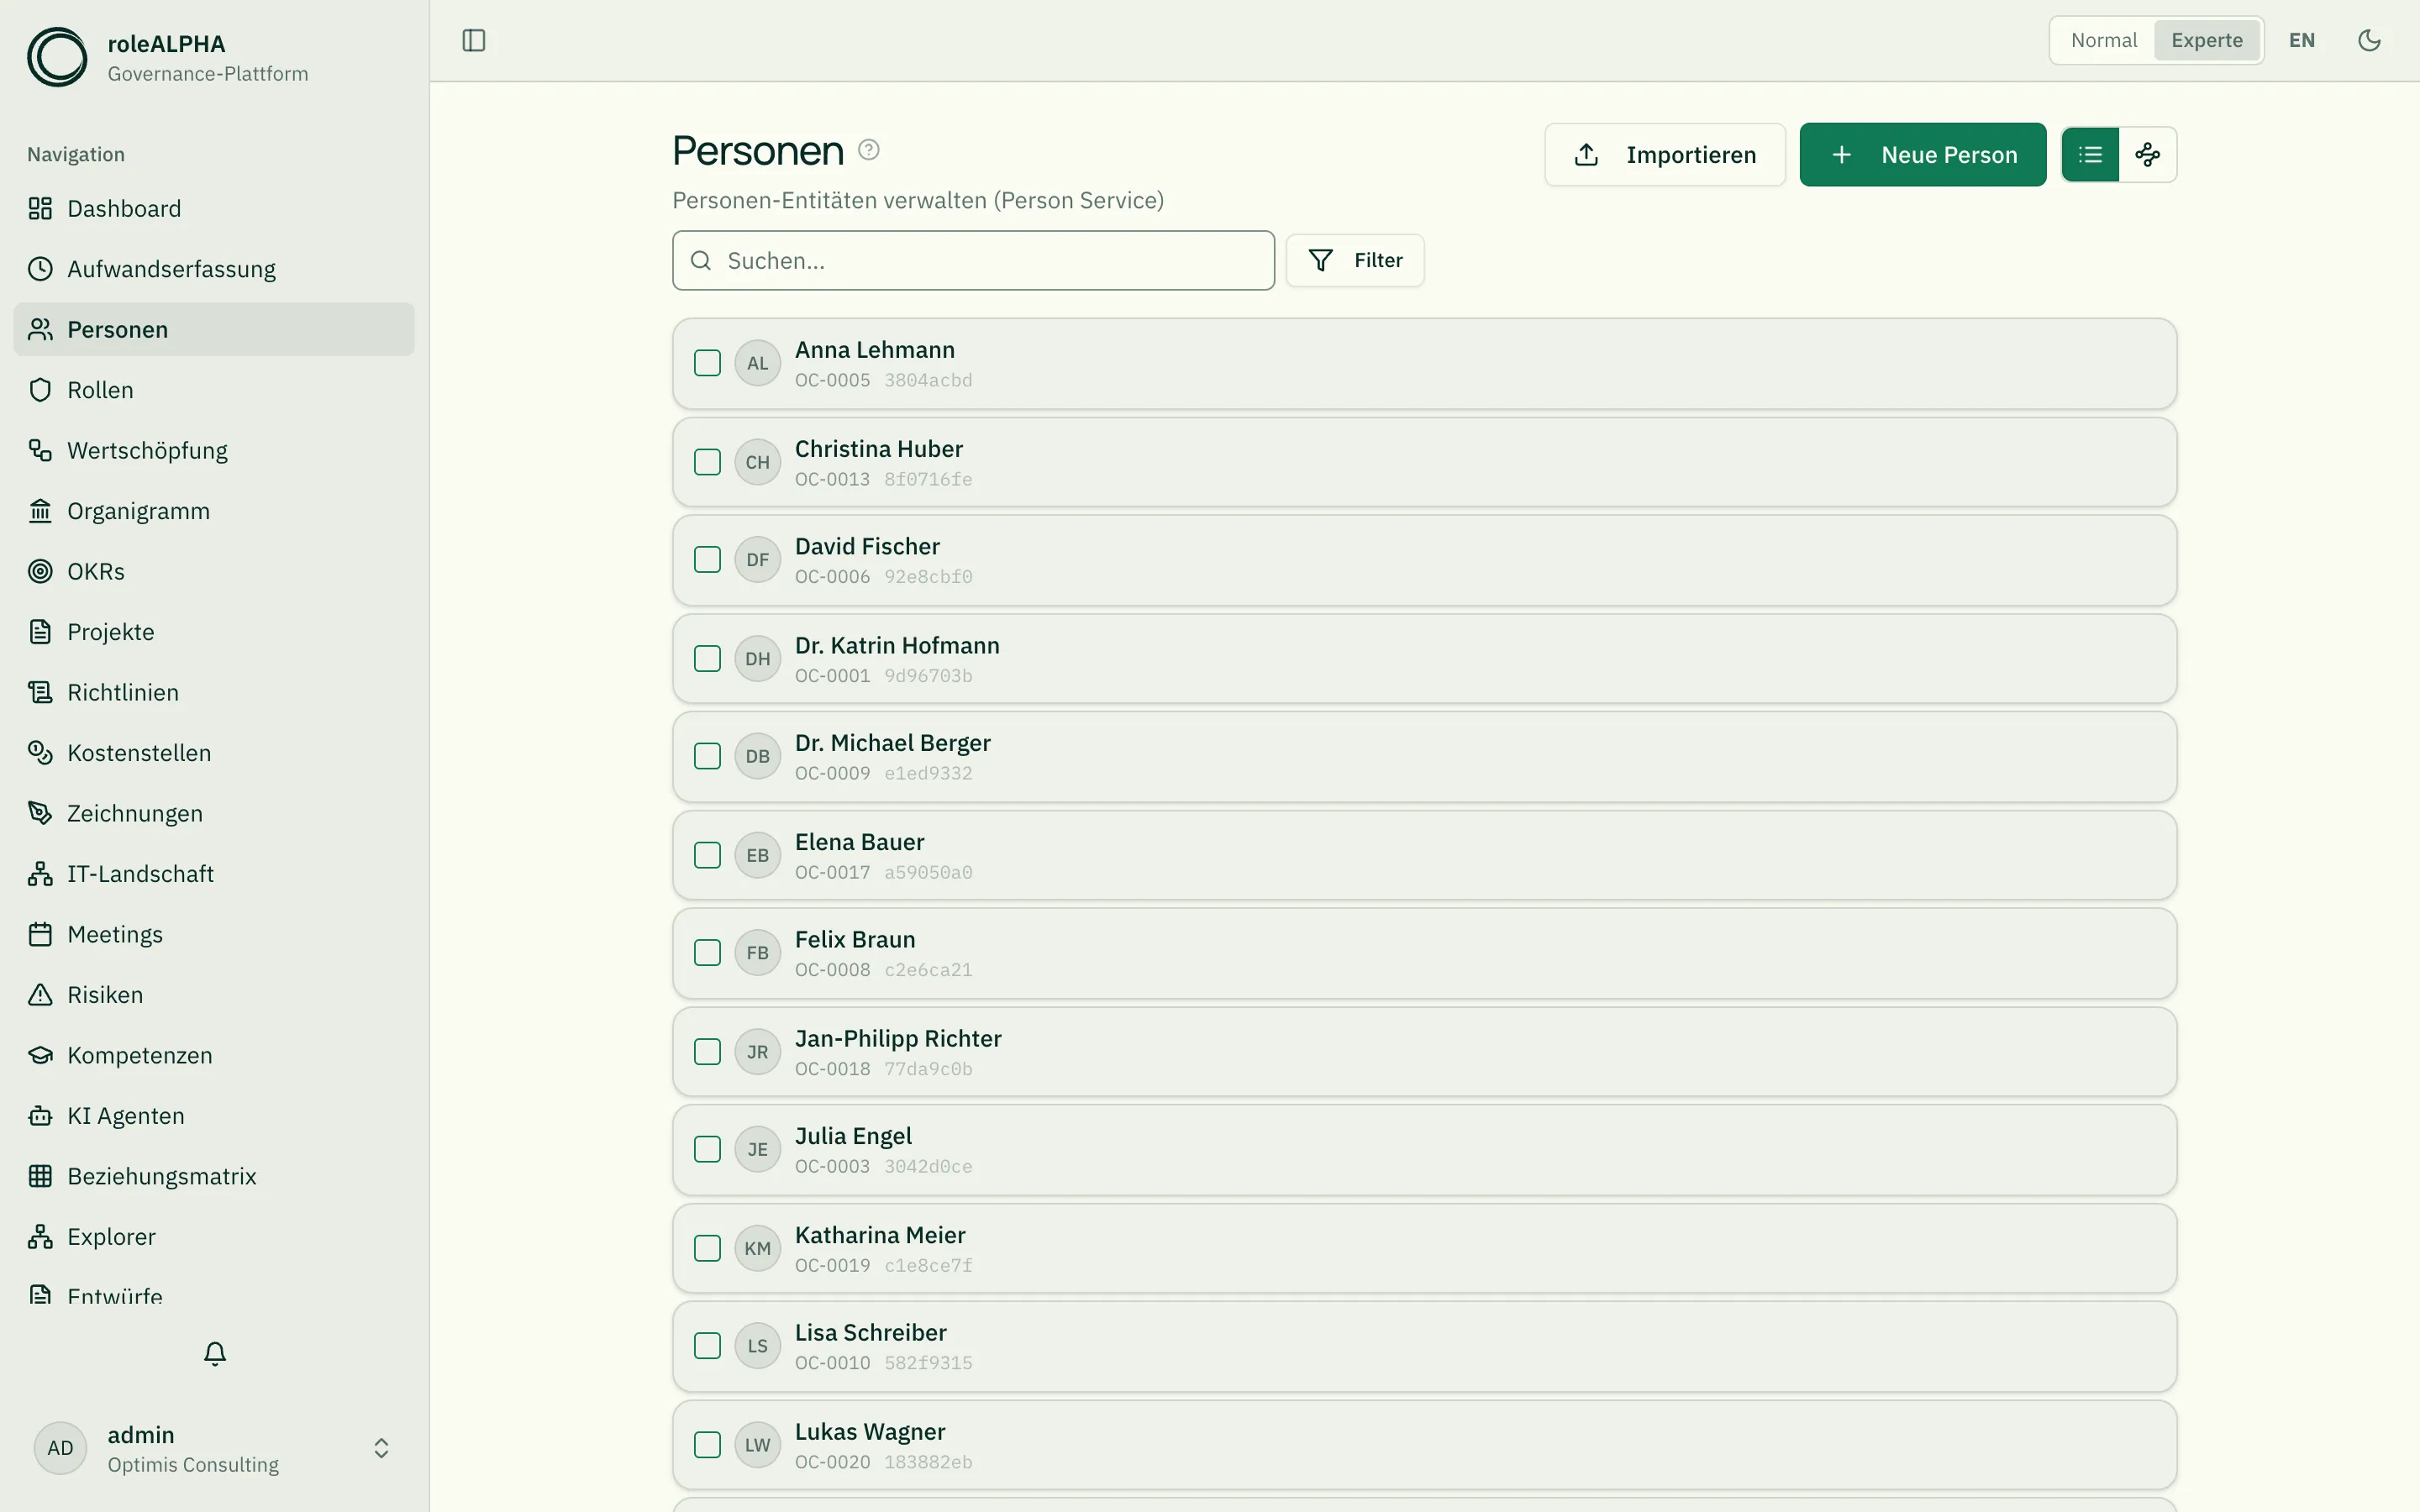
Task: Open the OKRs target icon
Action: (x=40, y=571)
